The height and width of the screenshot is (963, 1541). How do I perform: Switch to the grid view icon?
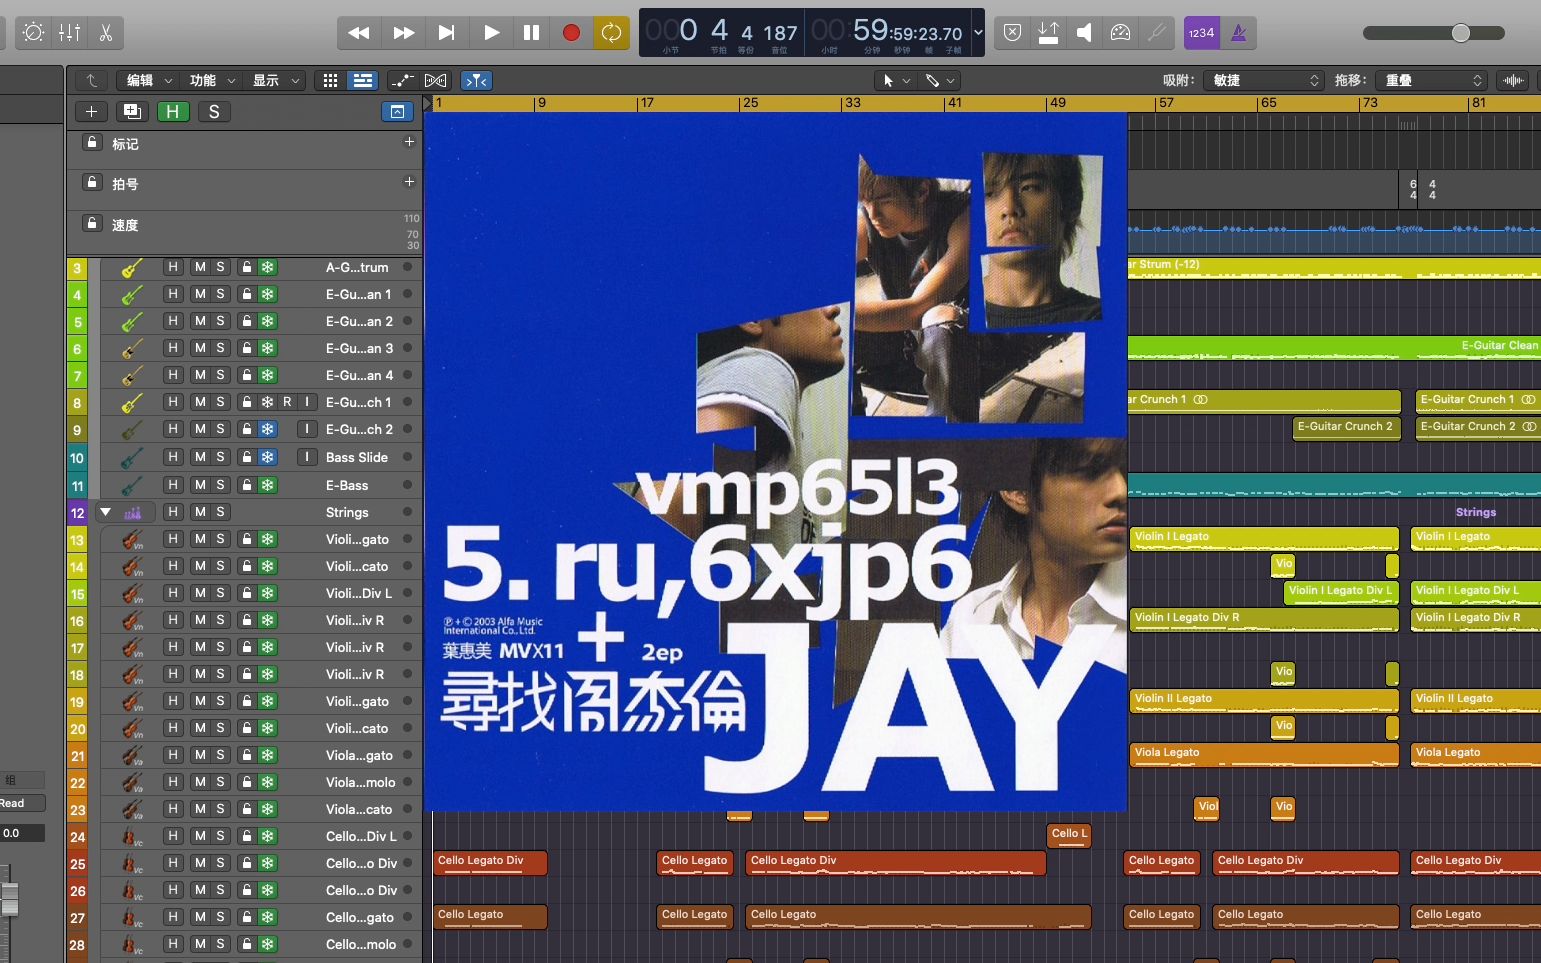tap(330, 80)
